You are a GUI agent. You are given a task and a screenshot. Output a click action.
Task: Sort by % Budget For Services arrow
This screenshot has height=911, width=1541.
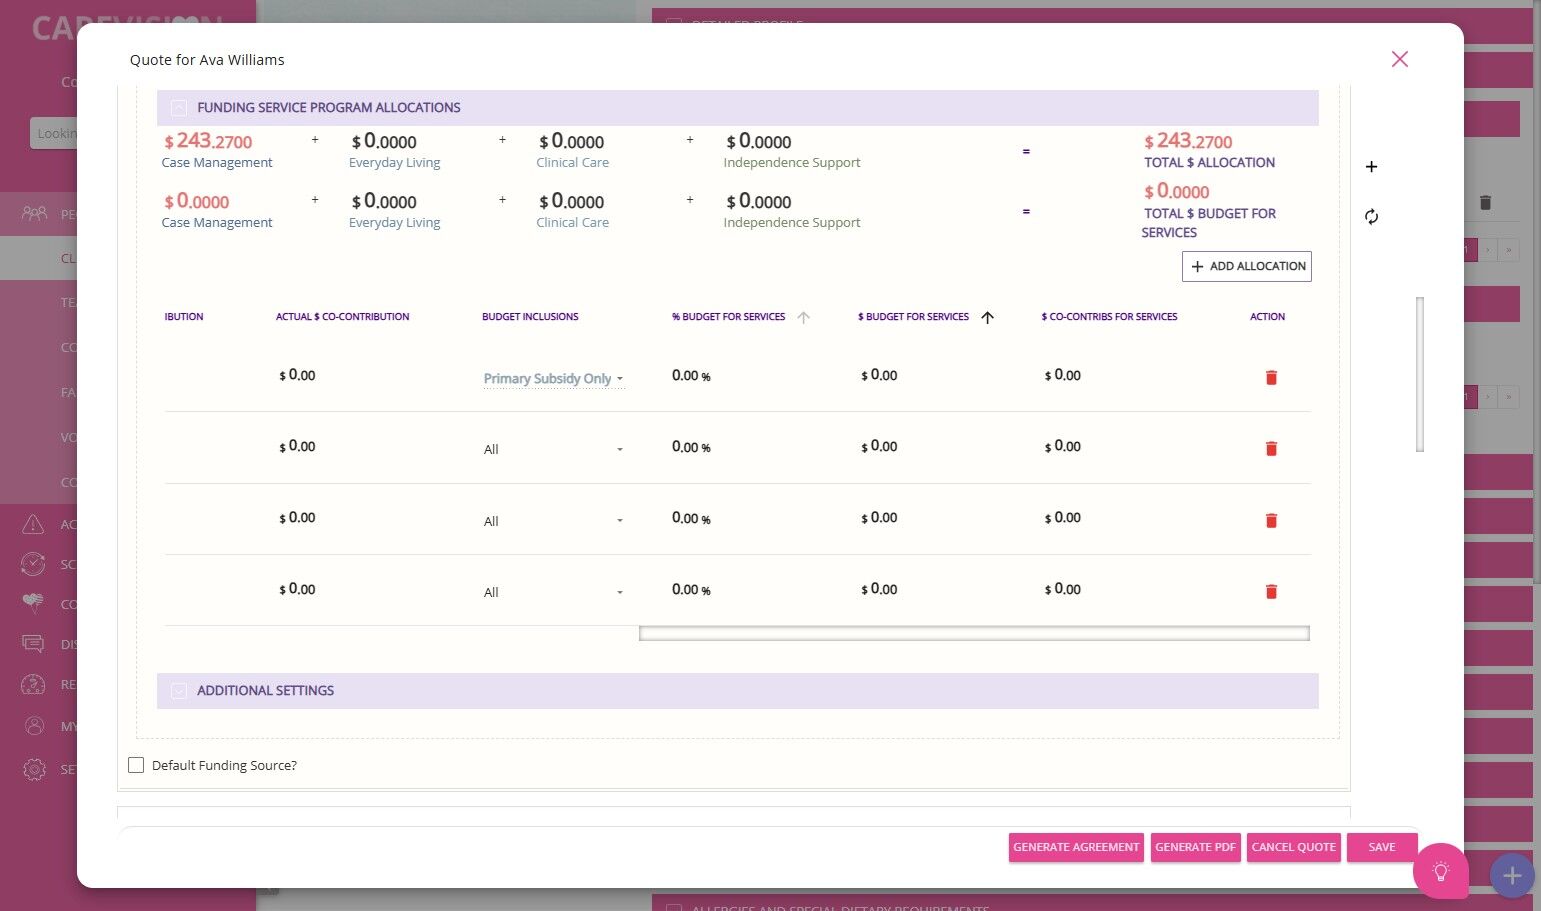pos(803,317)
